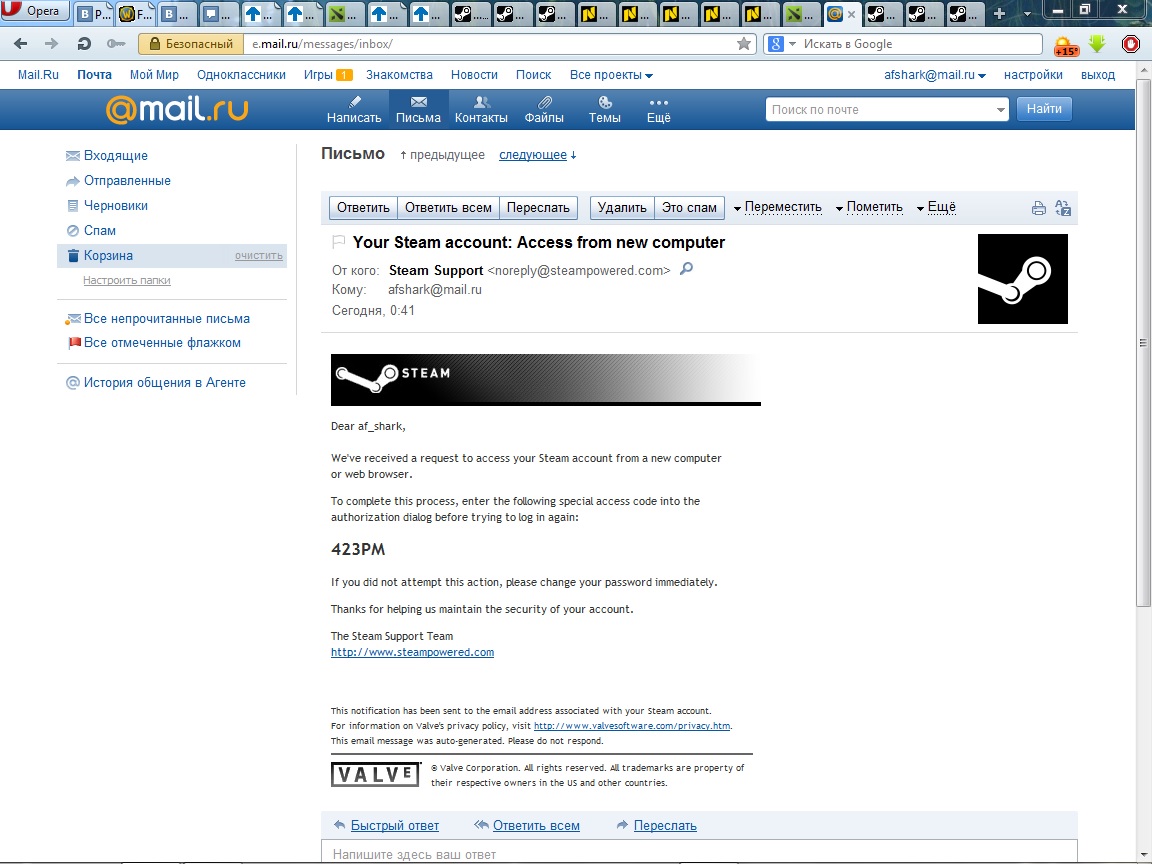Click Переслать button in toolbar
This screenshot has height=864, width=1152.
point(539,208)
